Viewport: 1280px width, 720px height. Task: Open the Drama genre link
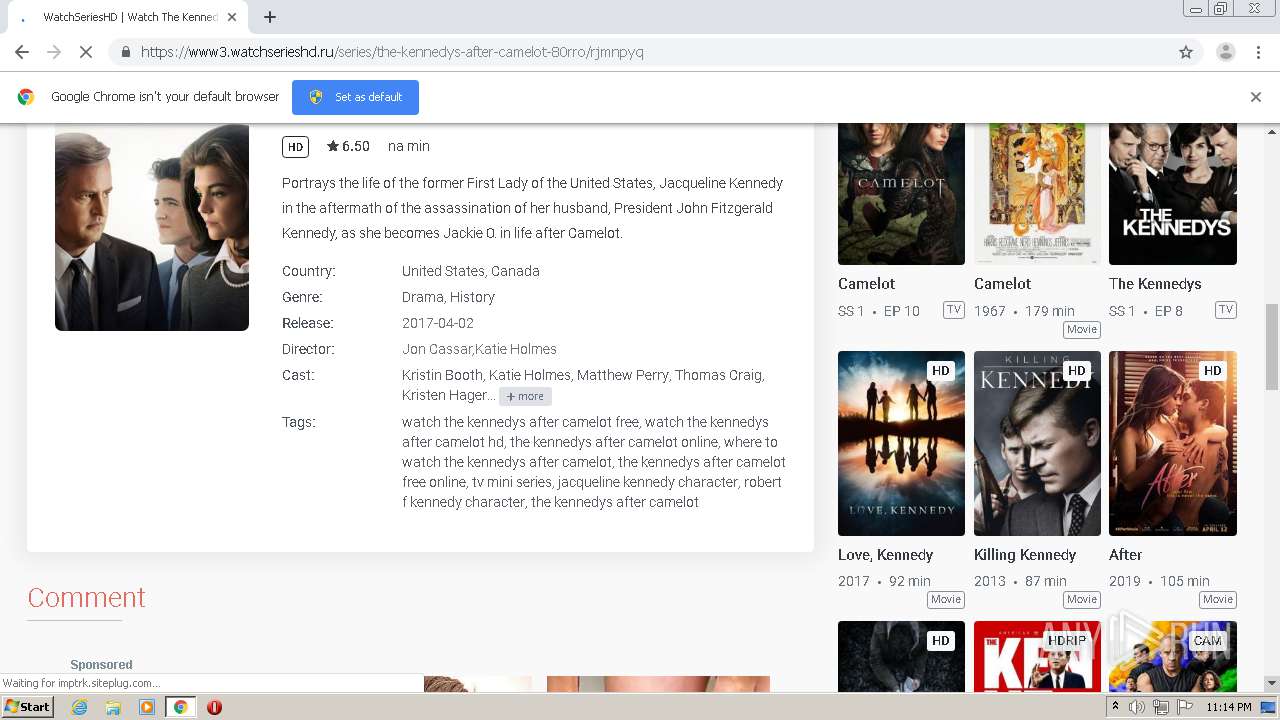pyautogui.click(x=423, y=297)
